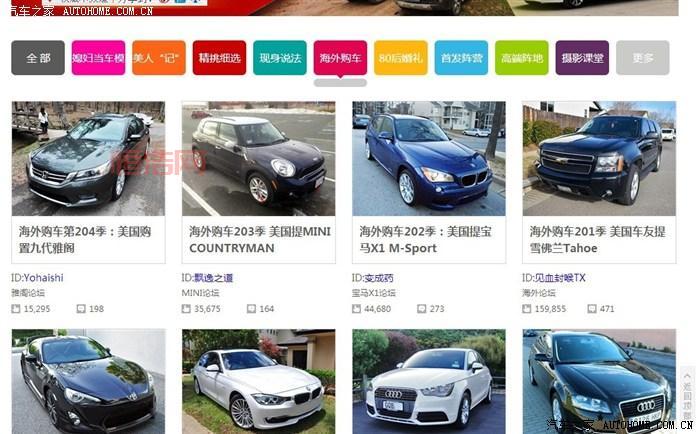Click the views icon beside 159,855

point(527,309)
